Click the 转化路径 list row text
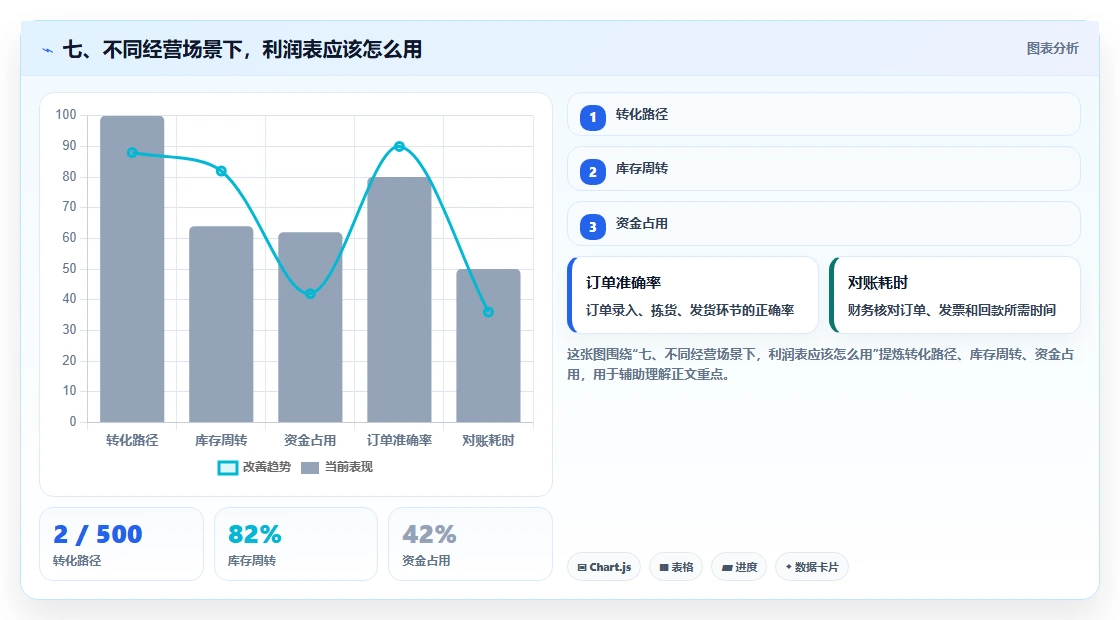 pyautogui.click(x=641, y=114)
